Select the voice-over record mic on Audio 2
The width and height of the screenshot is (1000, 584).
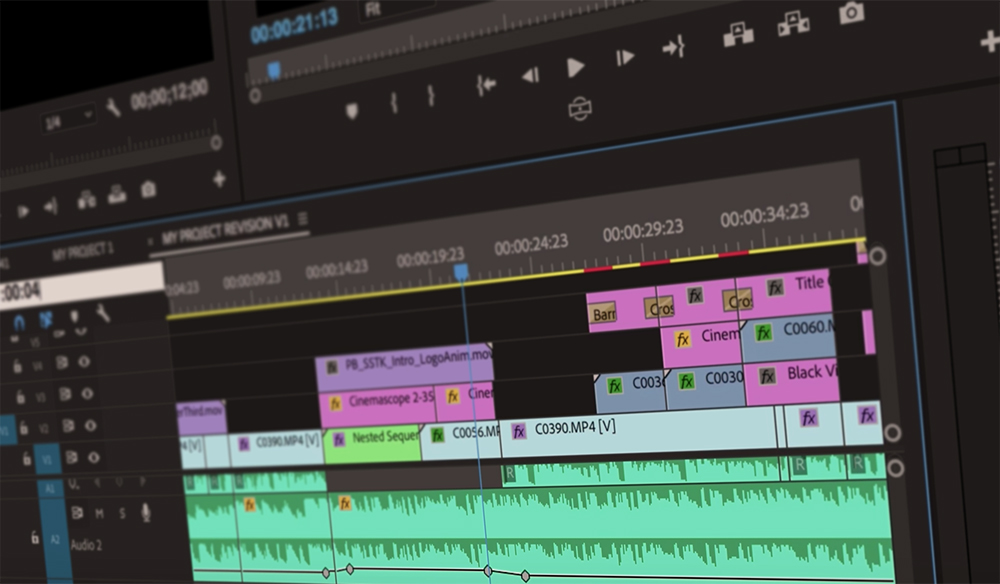pyautogui.click(x=145, y=512)
